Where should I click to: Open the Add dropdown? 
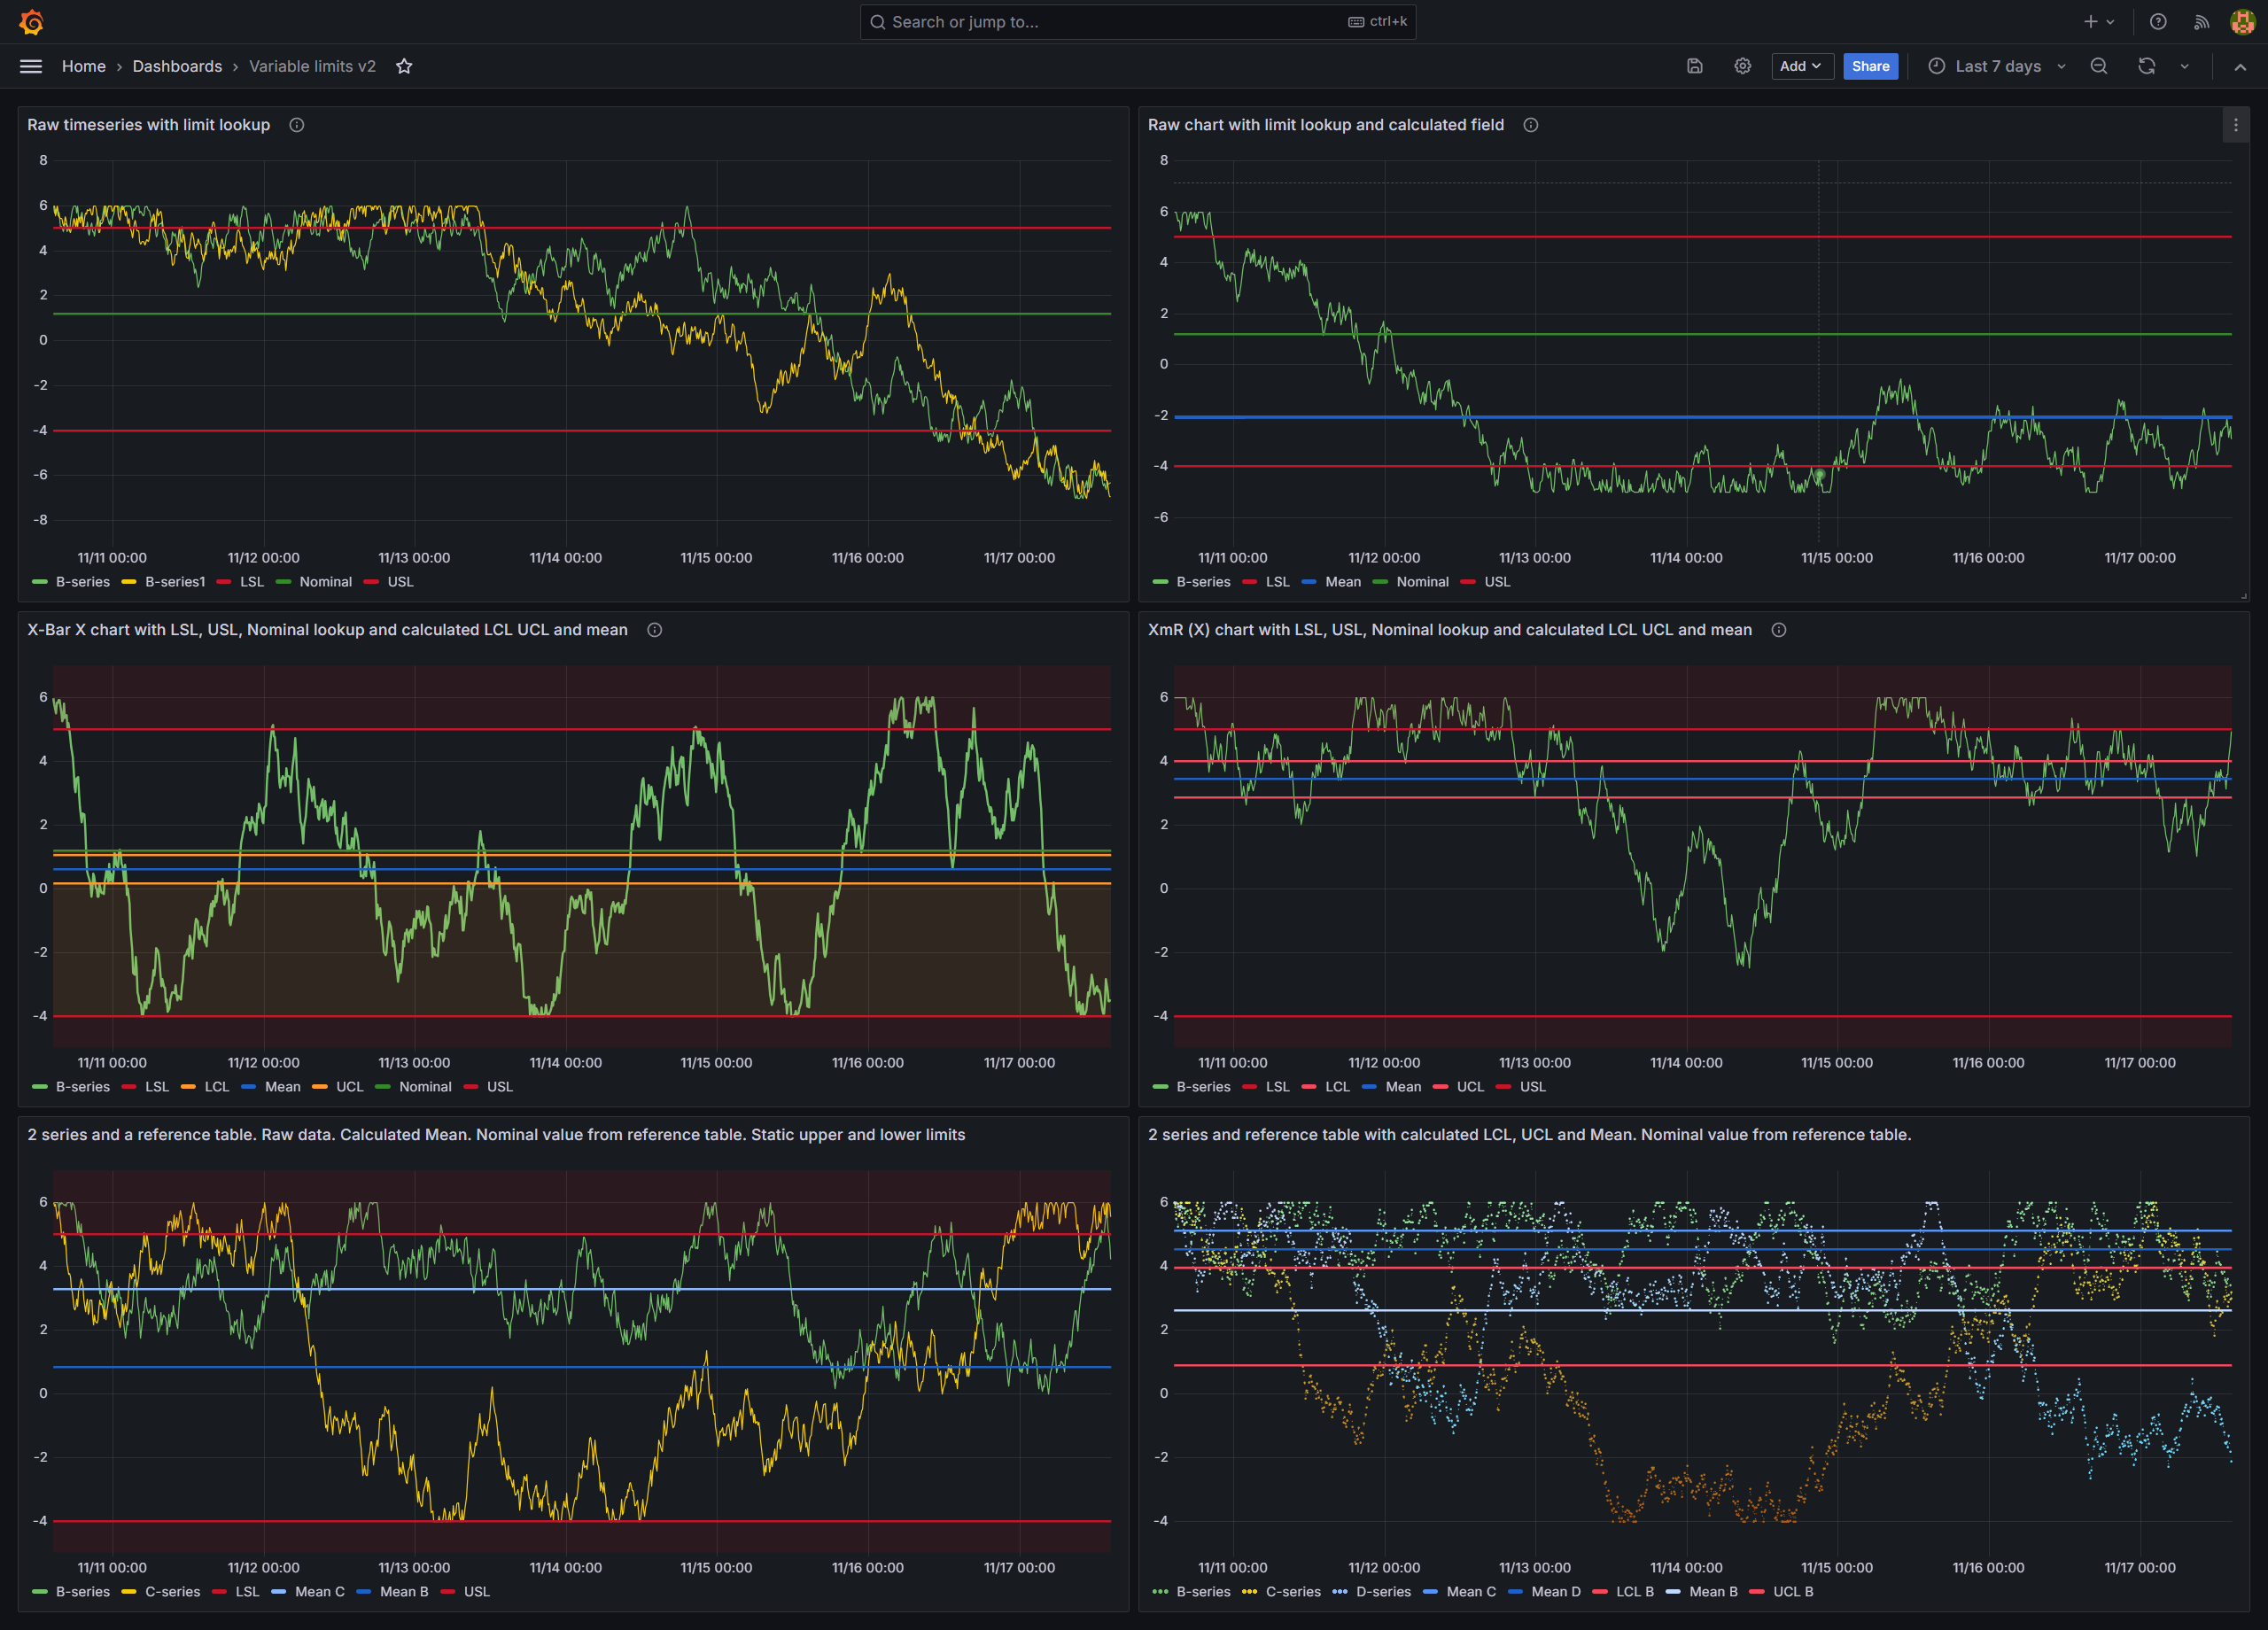[1801, 66]
